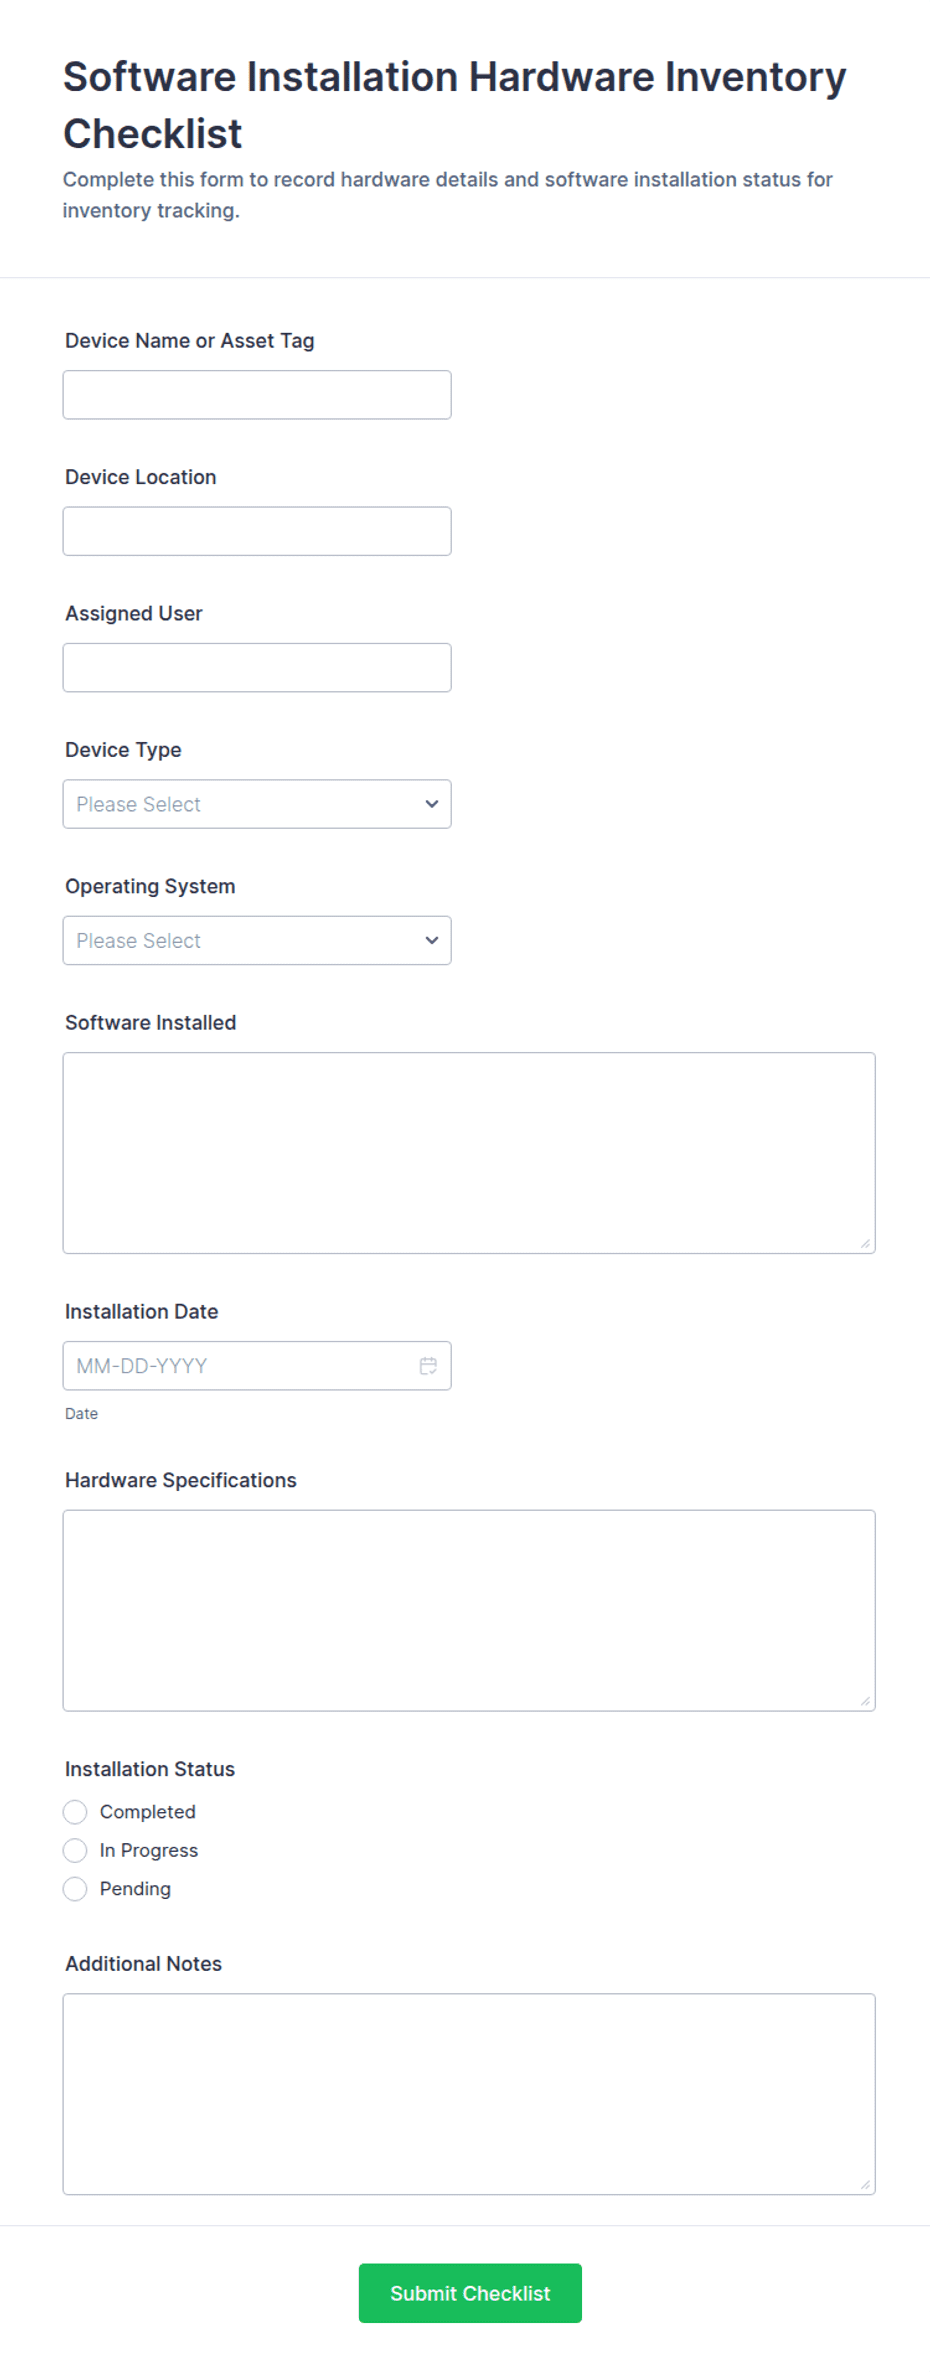Open the Operating System dropdown
Screen dimensions: 930x2372
[257, 940]
